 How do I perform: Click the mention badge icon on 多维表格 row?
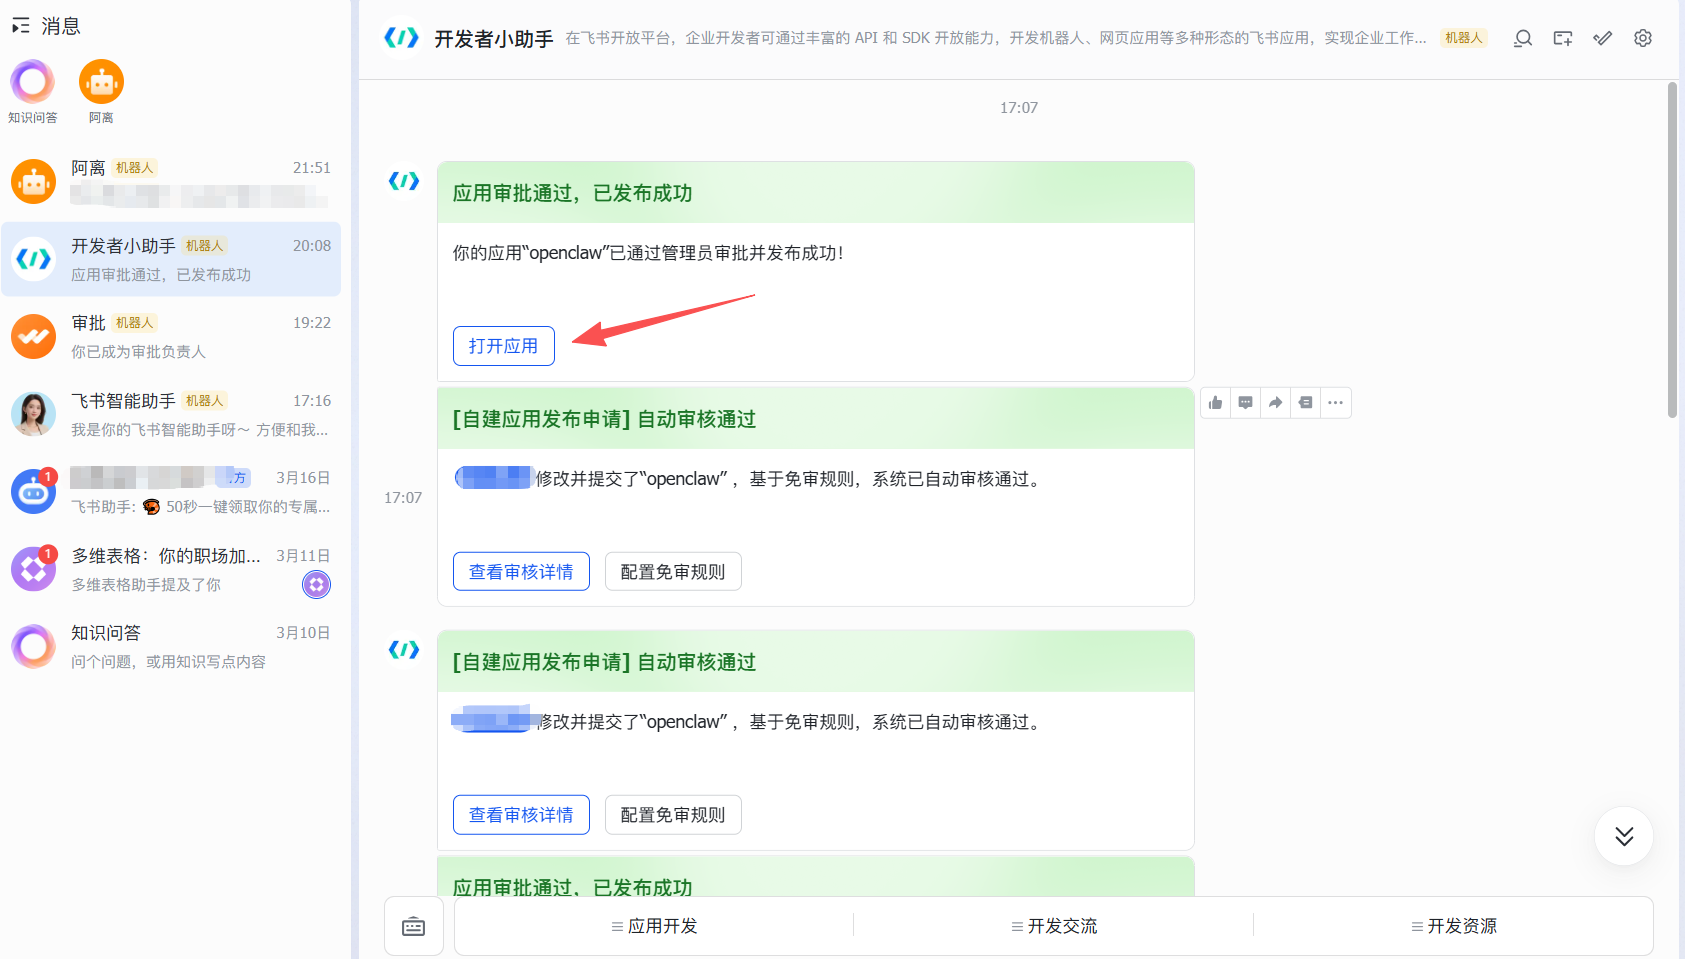click(317, 585)
